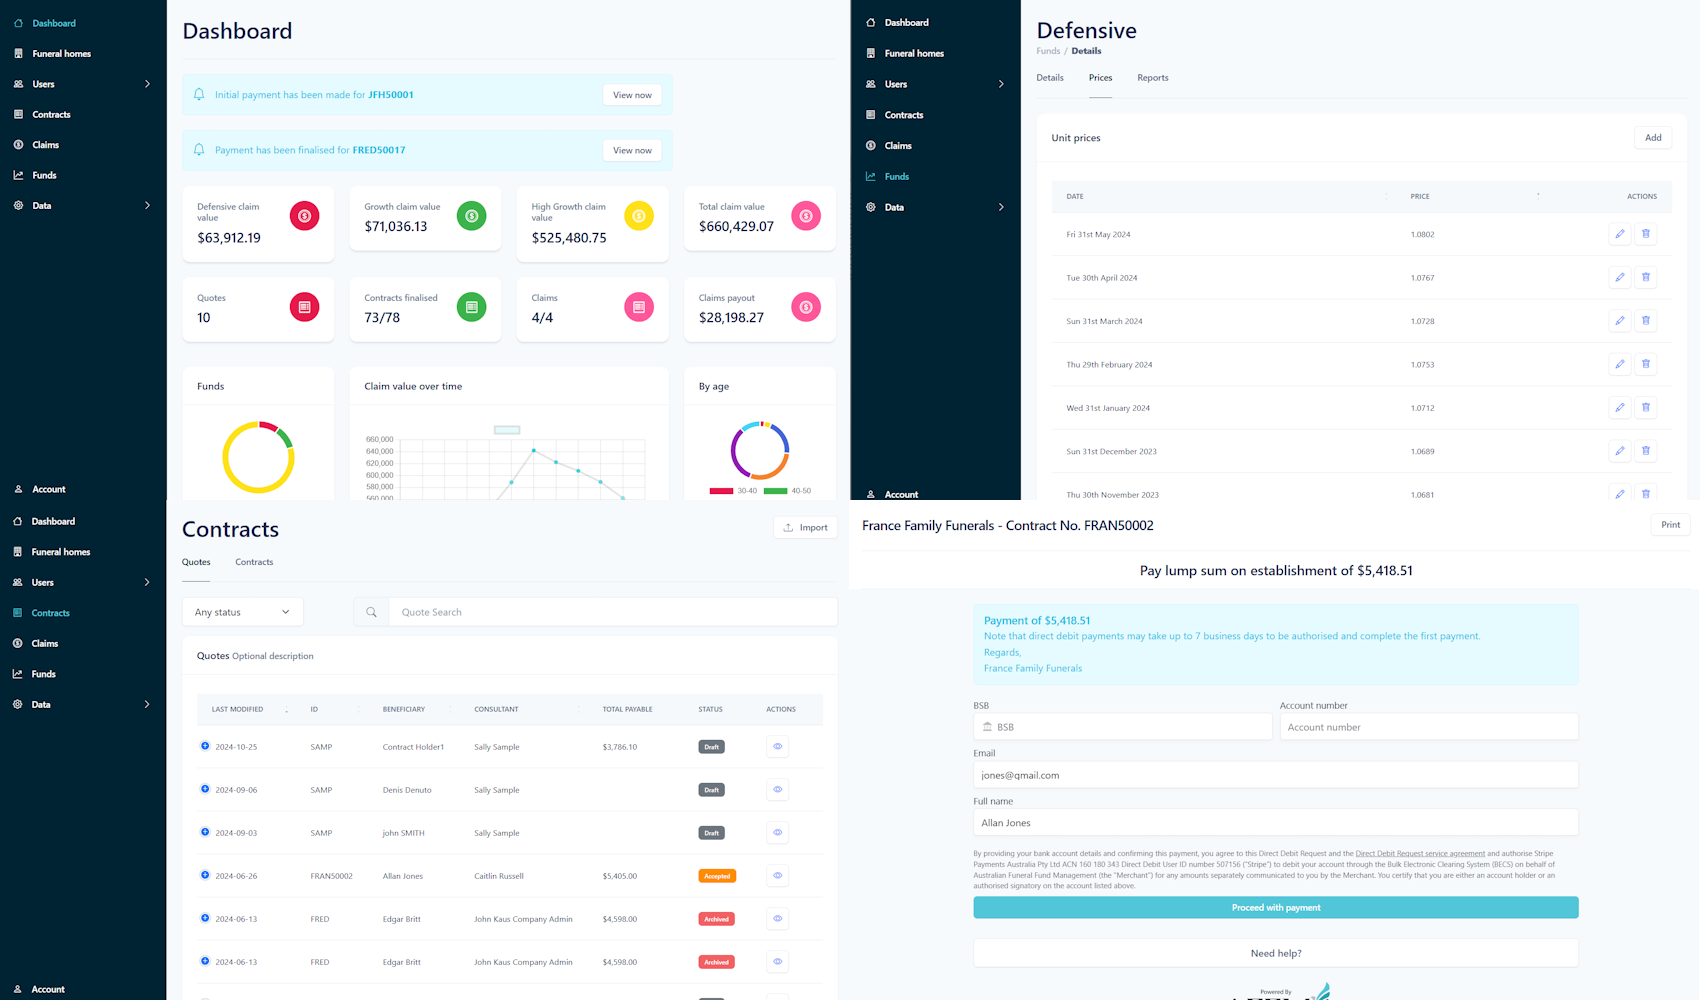Click the green 40-50 legend swatch

(x=776, y=491)
